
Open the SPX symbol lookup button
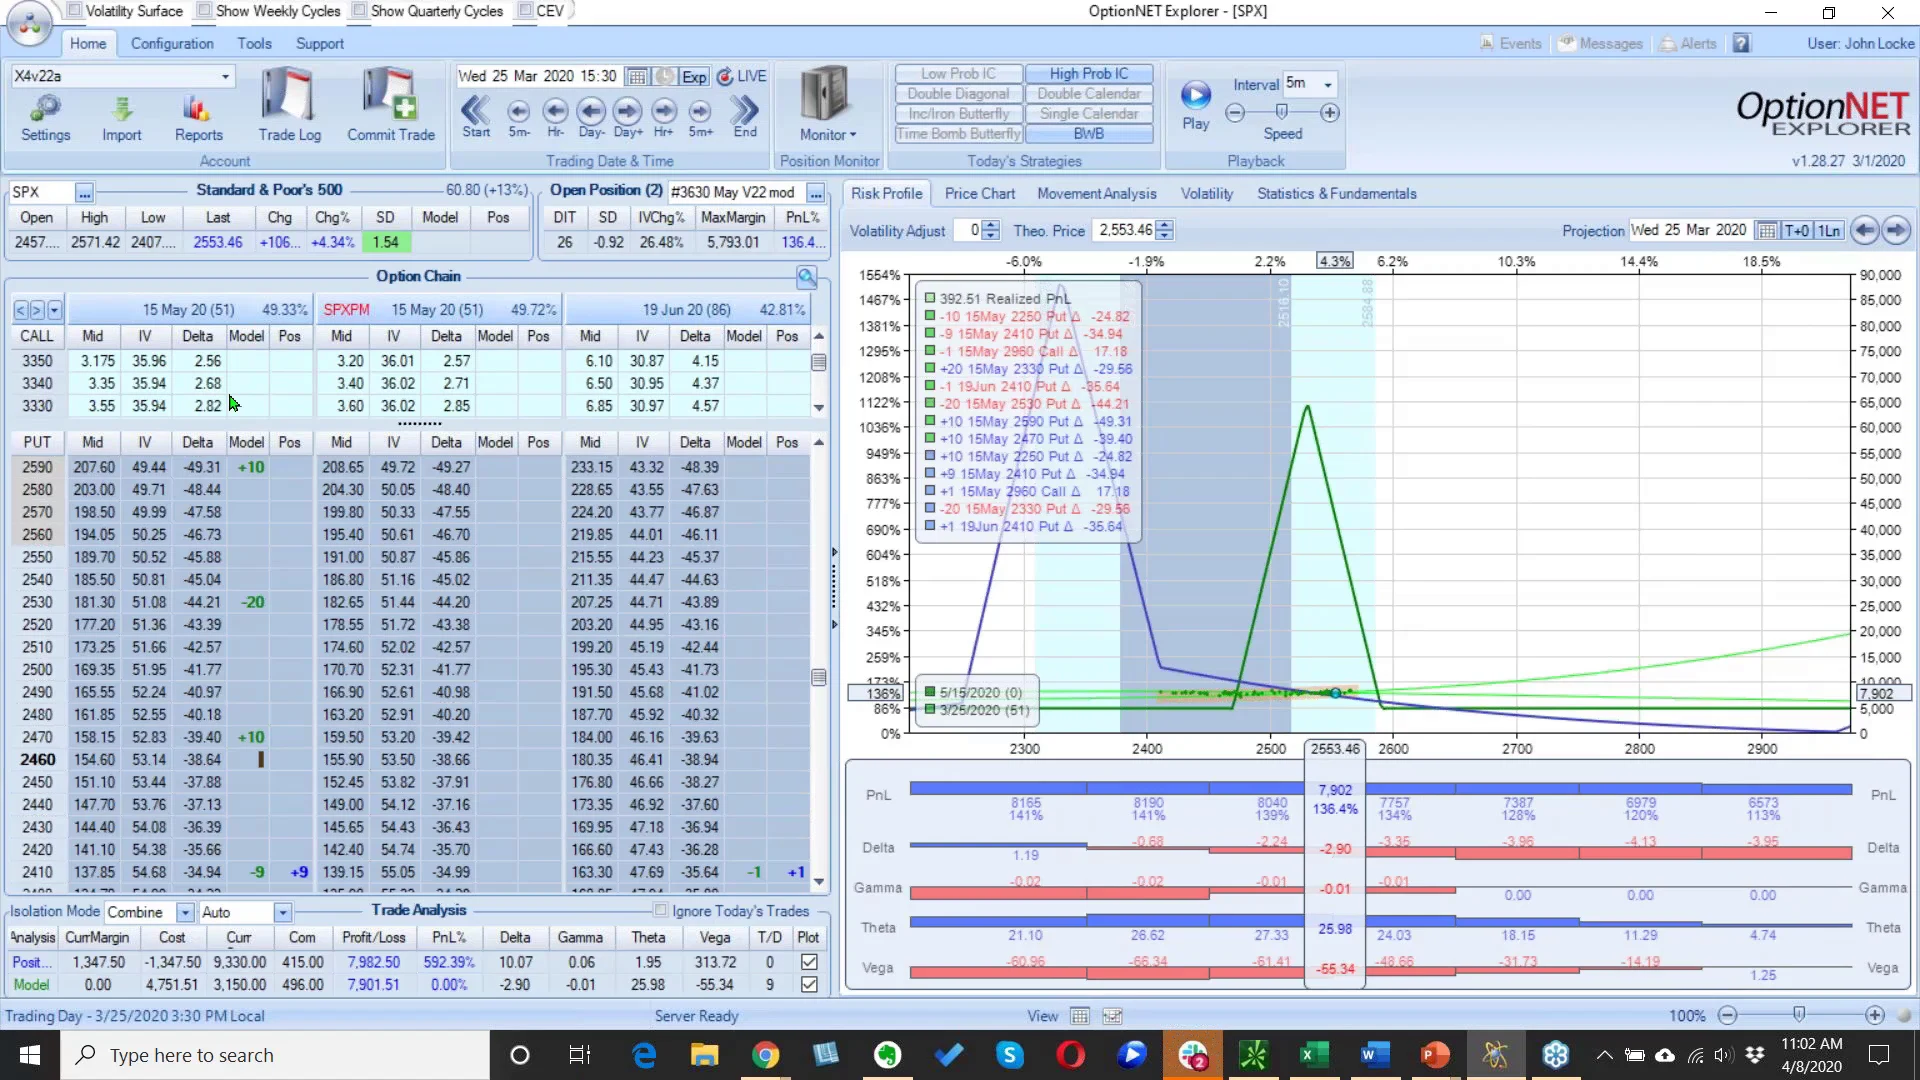[84, 193]
